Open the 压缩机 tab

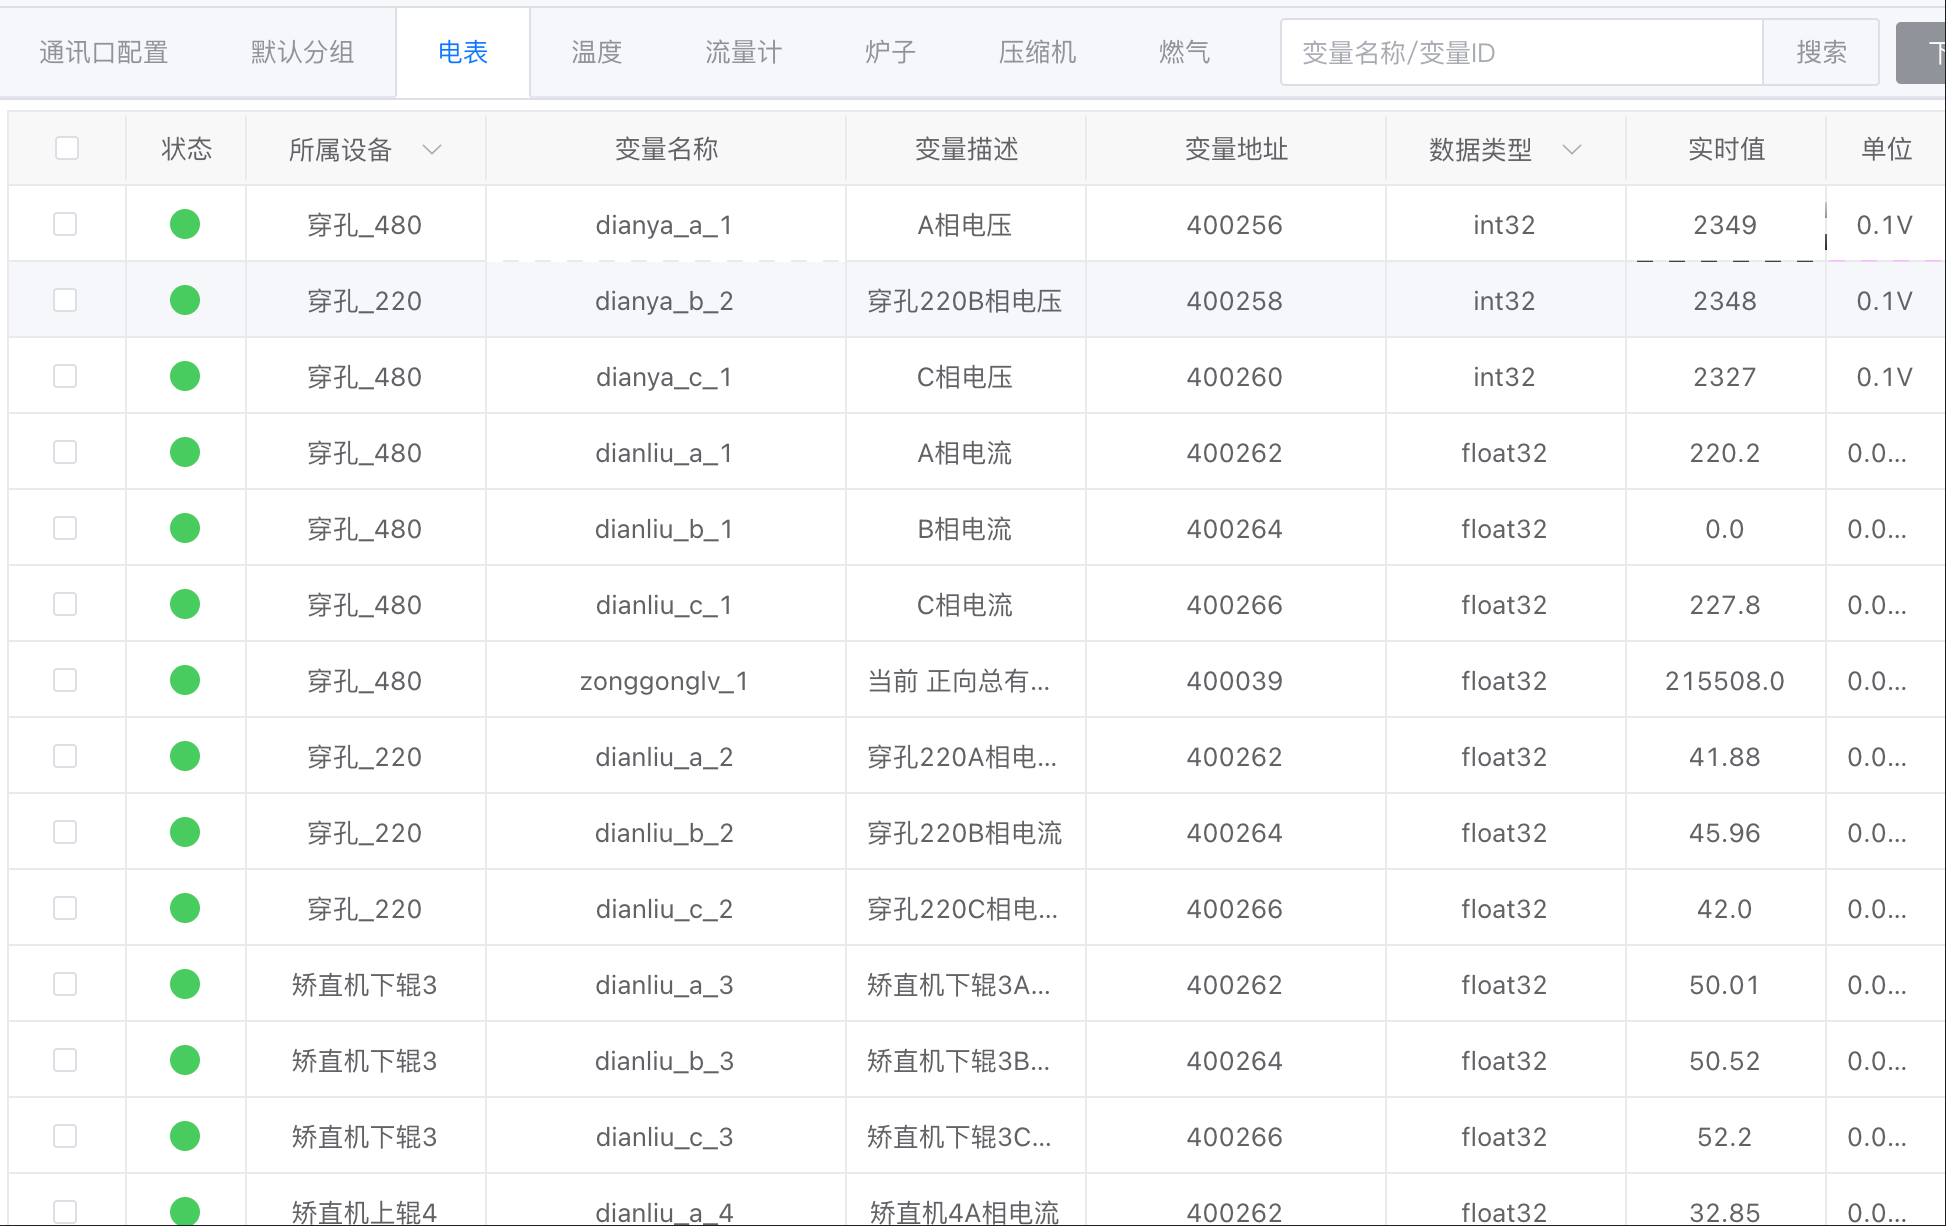(x=1037, y=52)
